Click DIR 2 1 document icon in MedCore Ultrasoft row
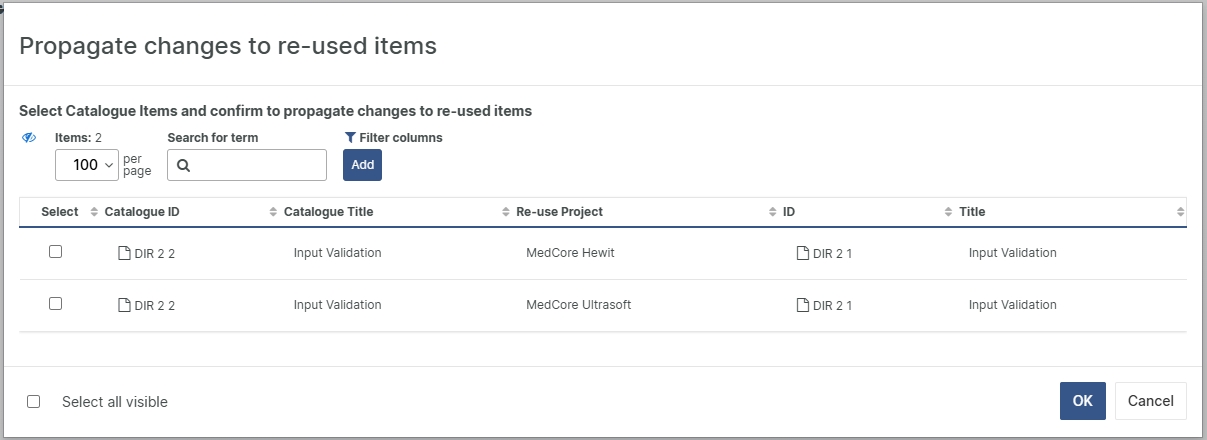 (802, 305)
